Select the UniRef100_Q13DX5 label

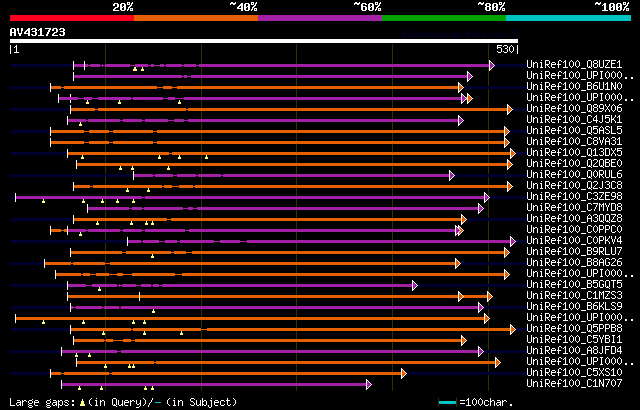pyautogui.click(x=574, y=153)
